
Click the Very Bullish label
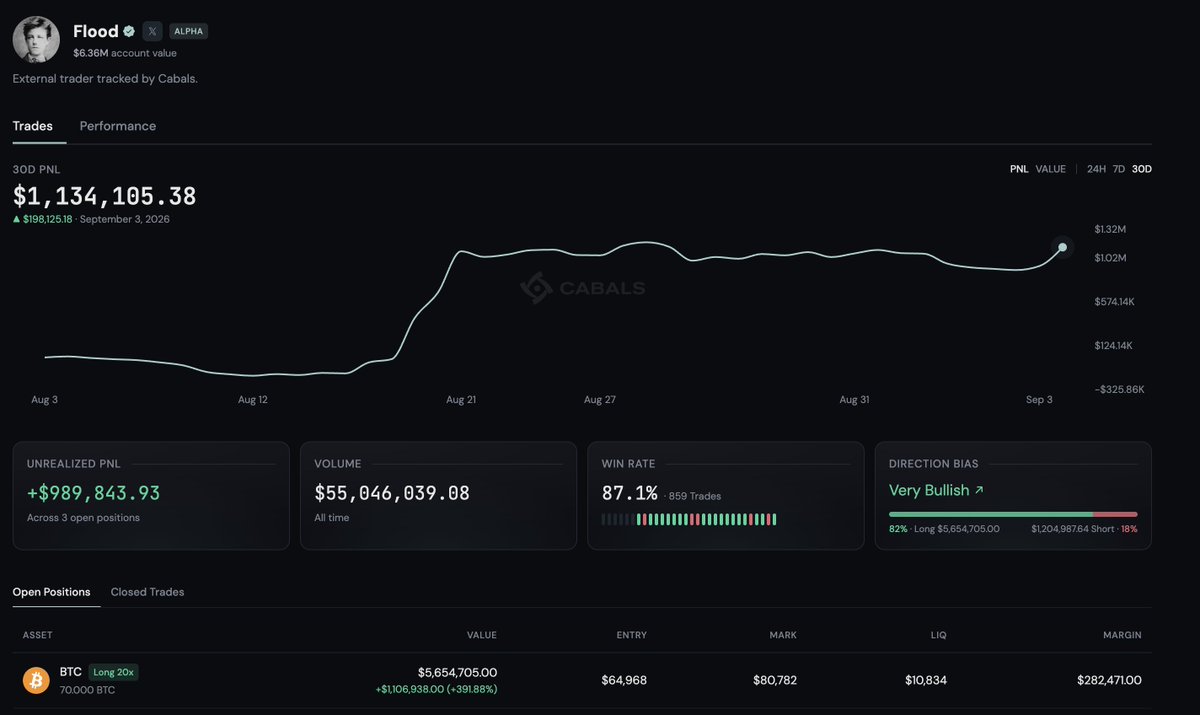pyautogui.click(x=929, y=490)
